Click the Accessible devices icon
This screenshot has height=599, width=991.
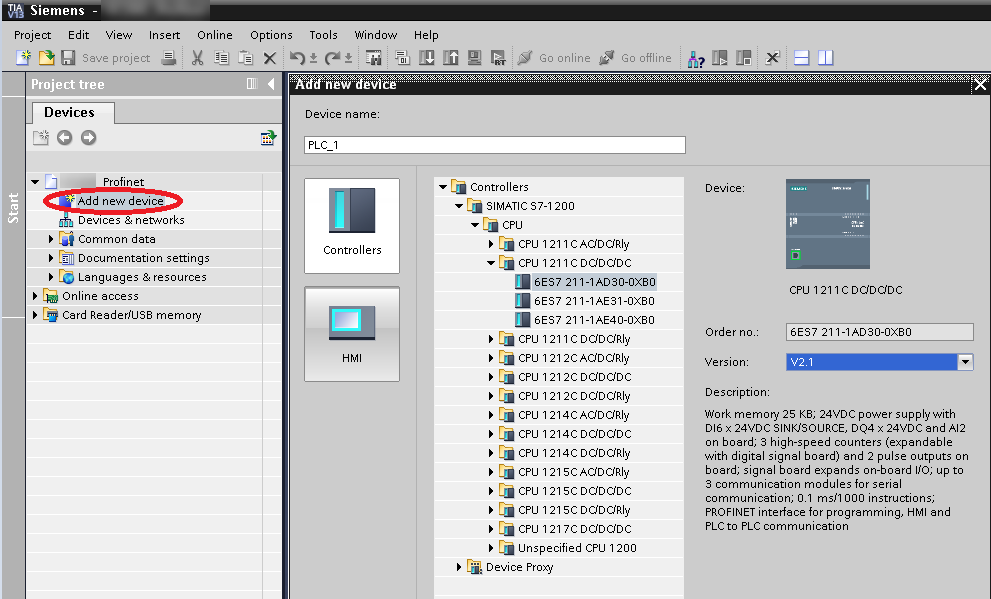click(x=696, y=58)
